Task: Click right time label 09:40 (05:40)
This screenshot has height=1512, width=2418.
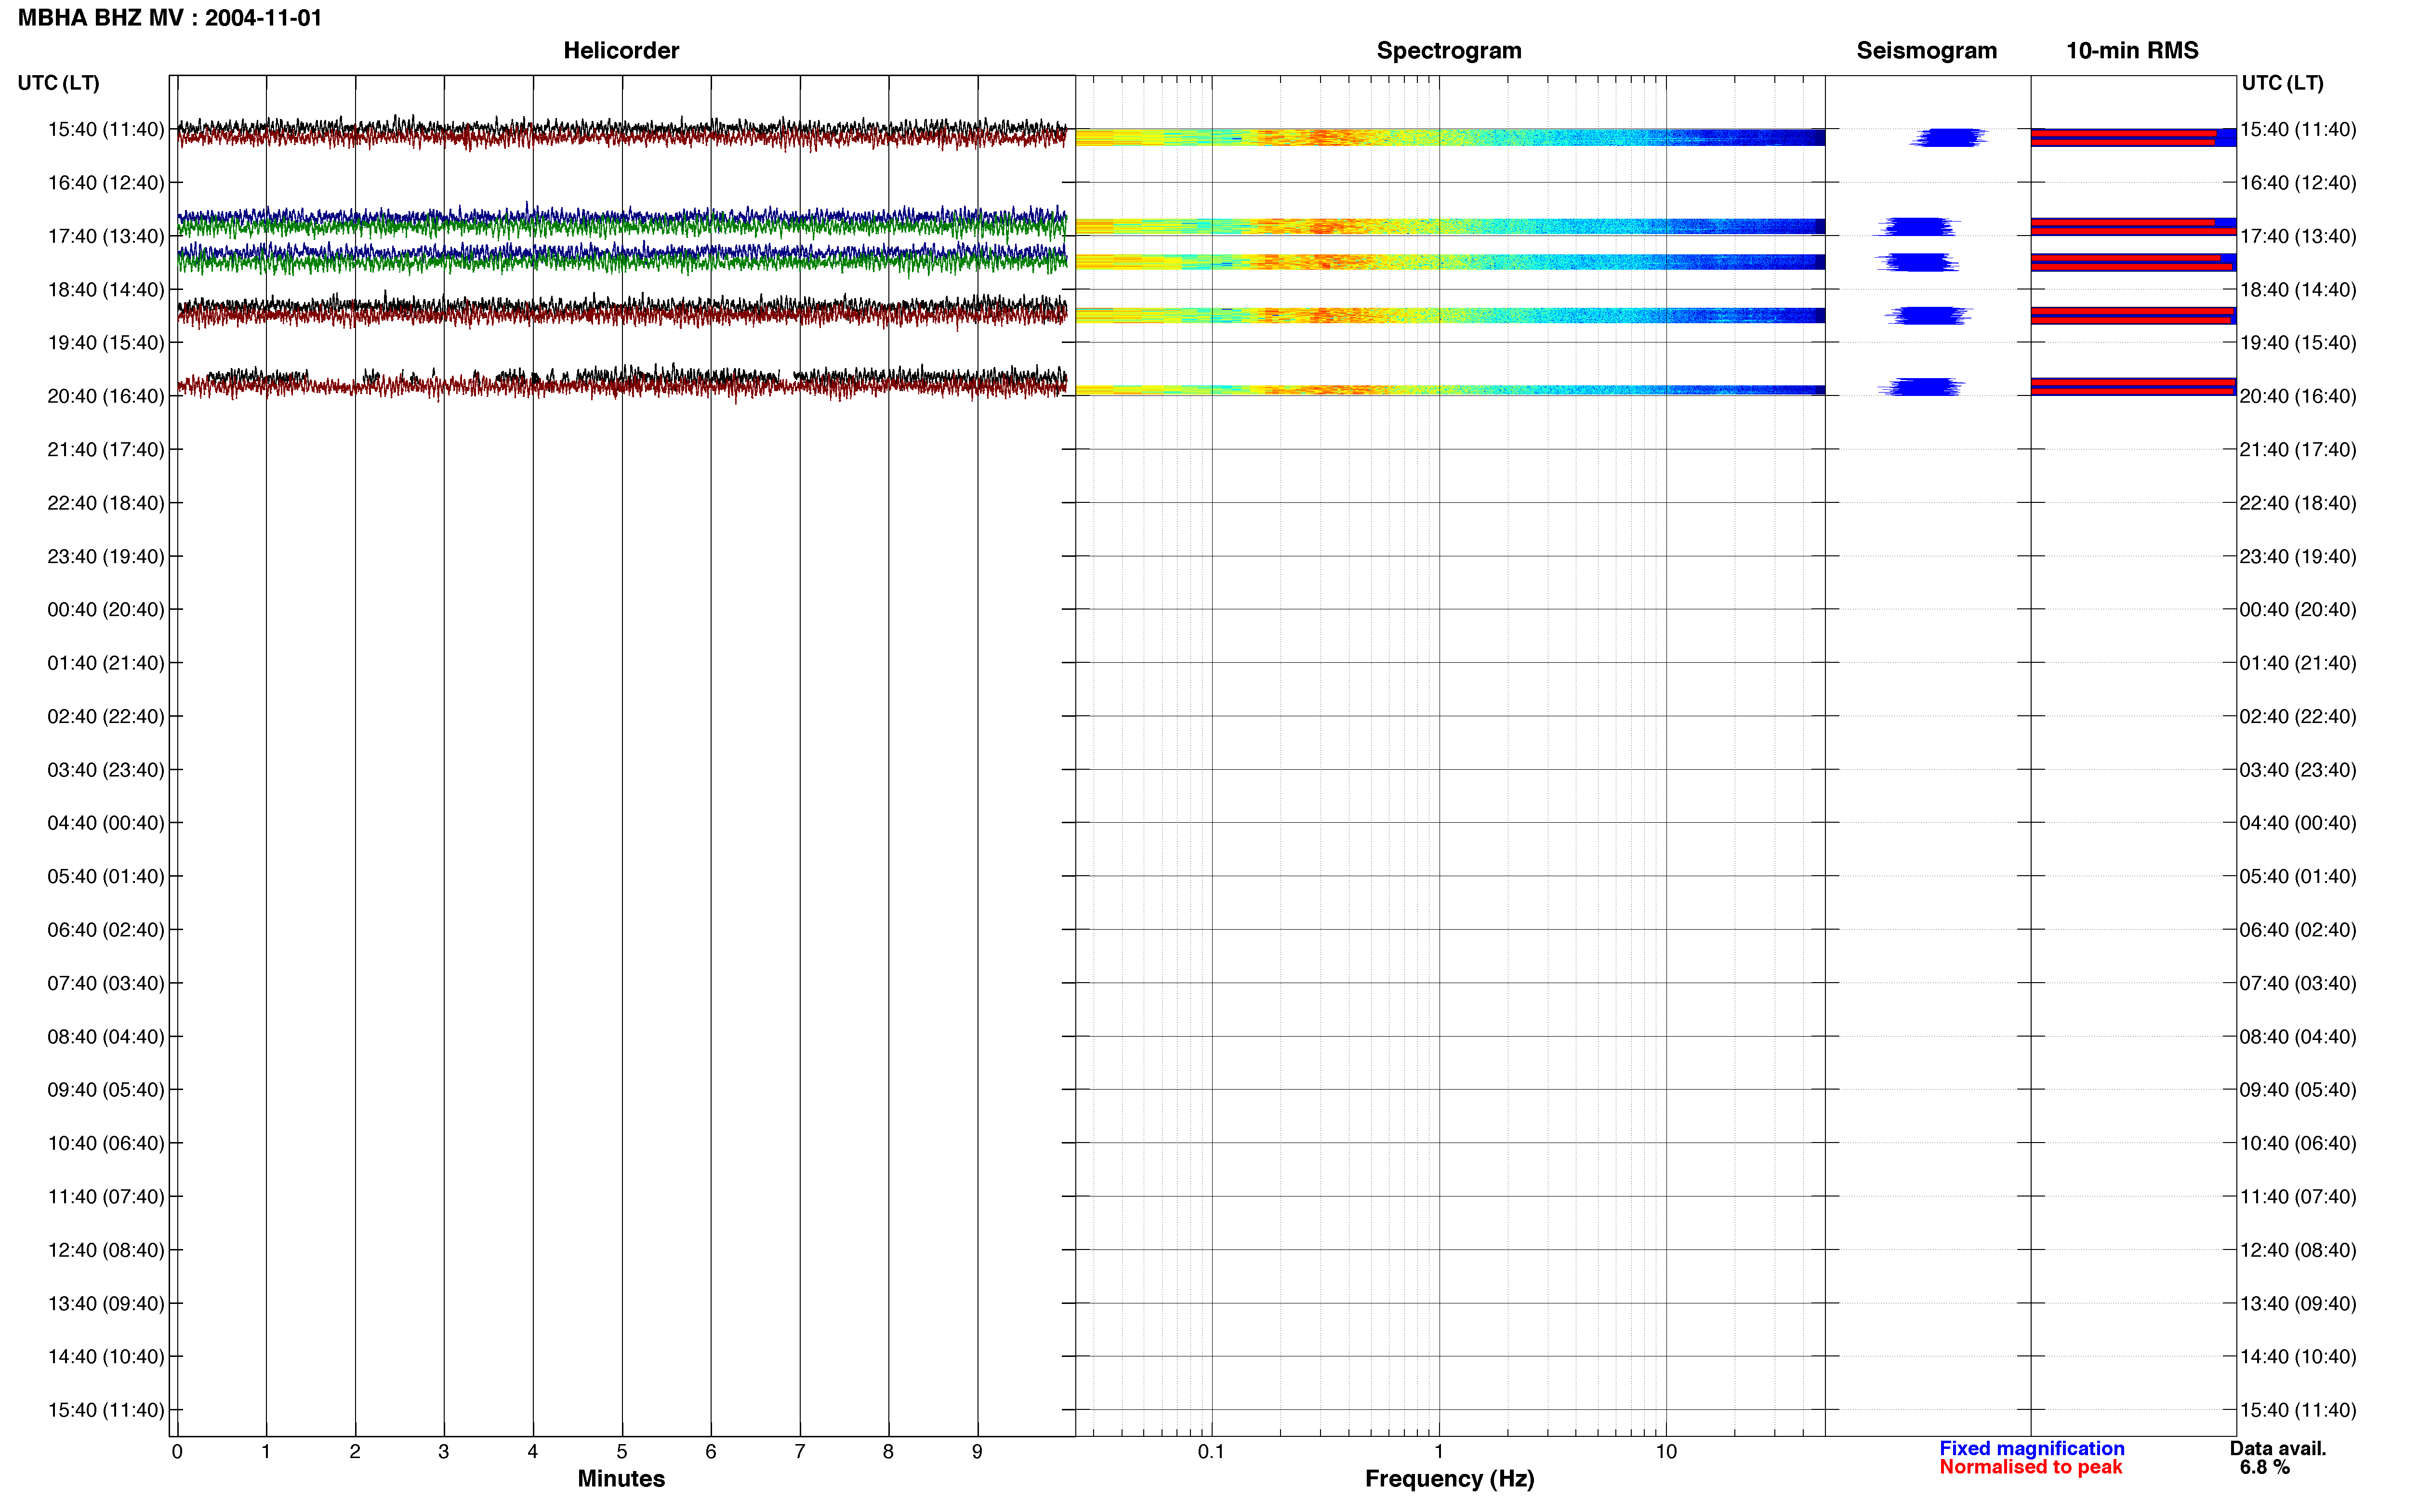Action: coord(2298,1090)
